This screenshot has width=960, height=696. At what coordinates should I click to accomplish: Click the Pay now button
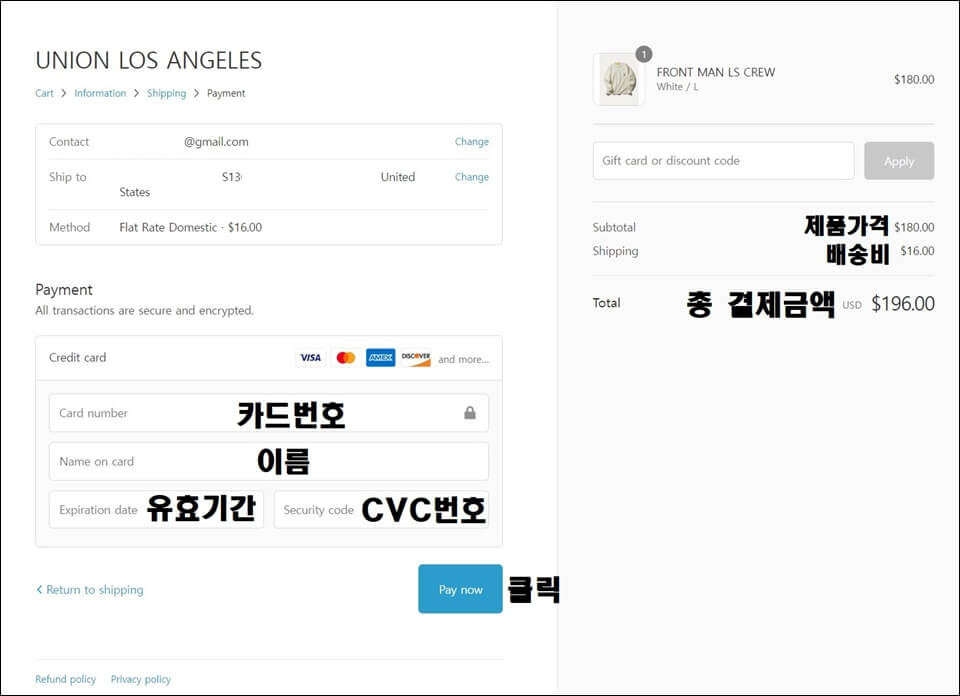coord(460,589)
